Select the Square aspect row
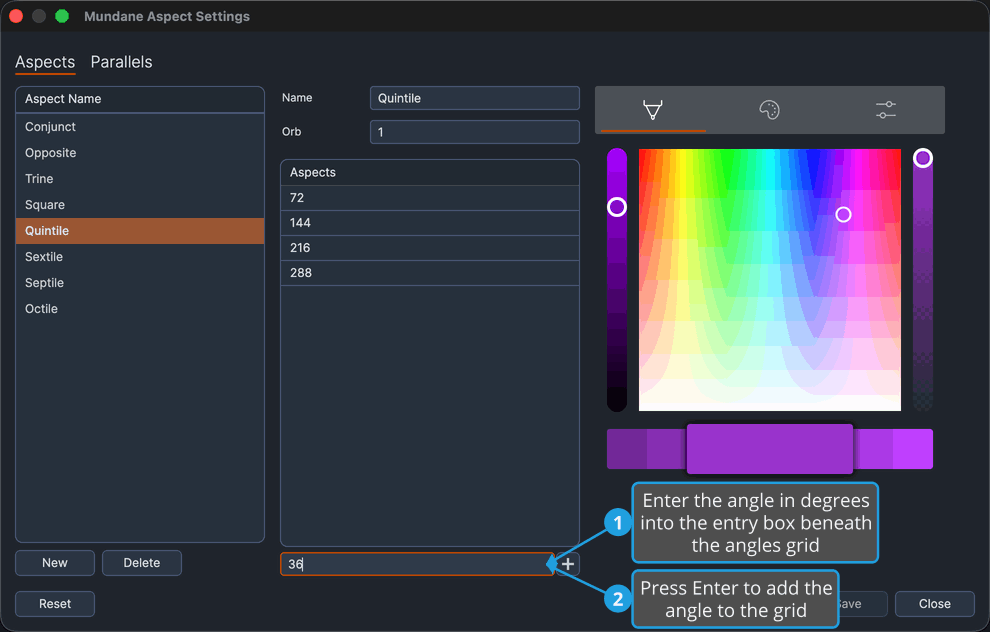 point(140,205)
